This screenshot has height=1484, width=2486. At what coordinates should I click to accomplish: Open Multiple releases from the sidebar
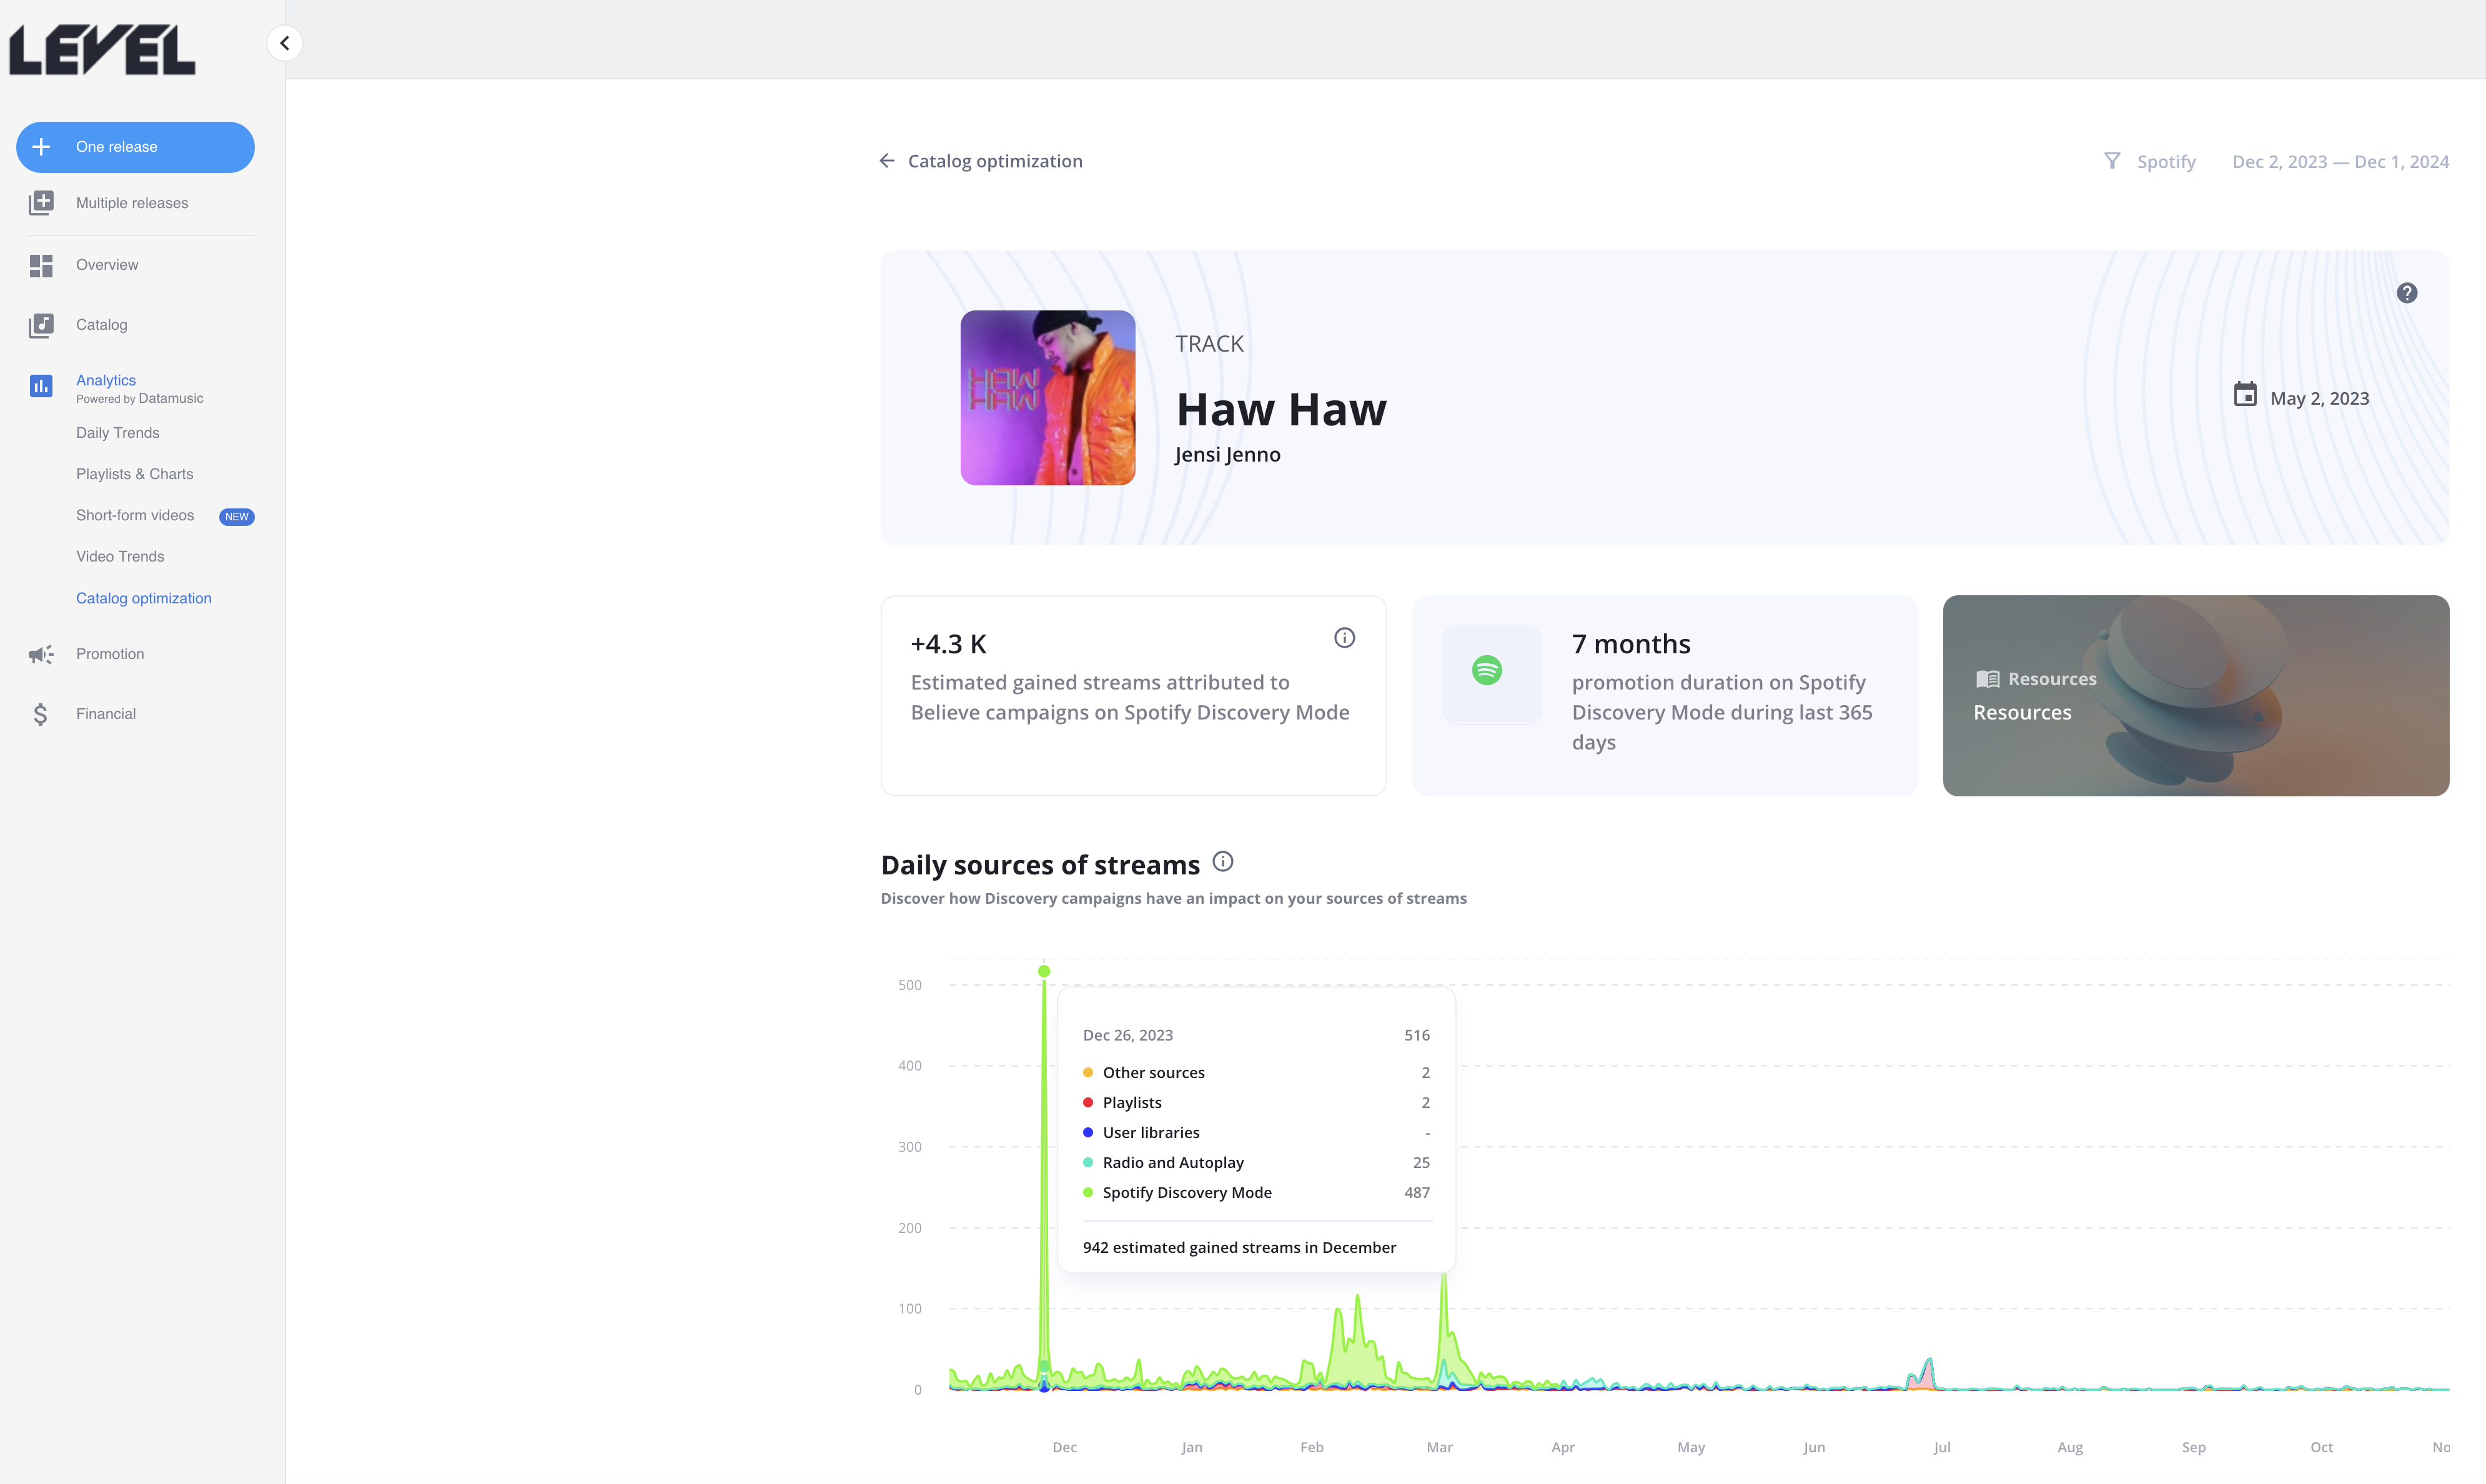point(131,203)
